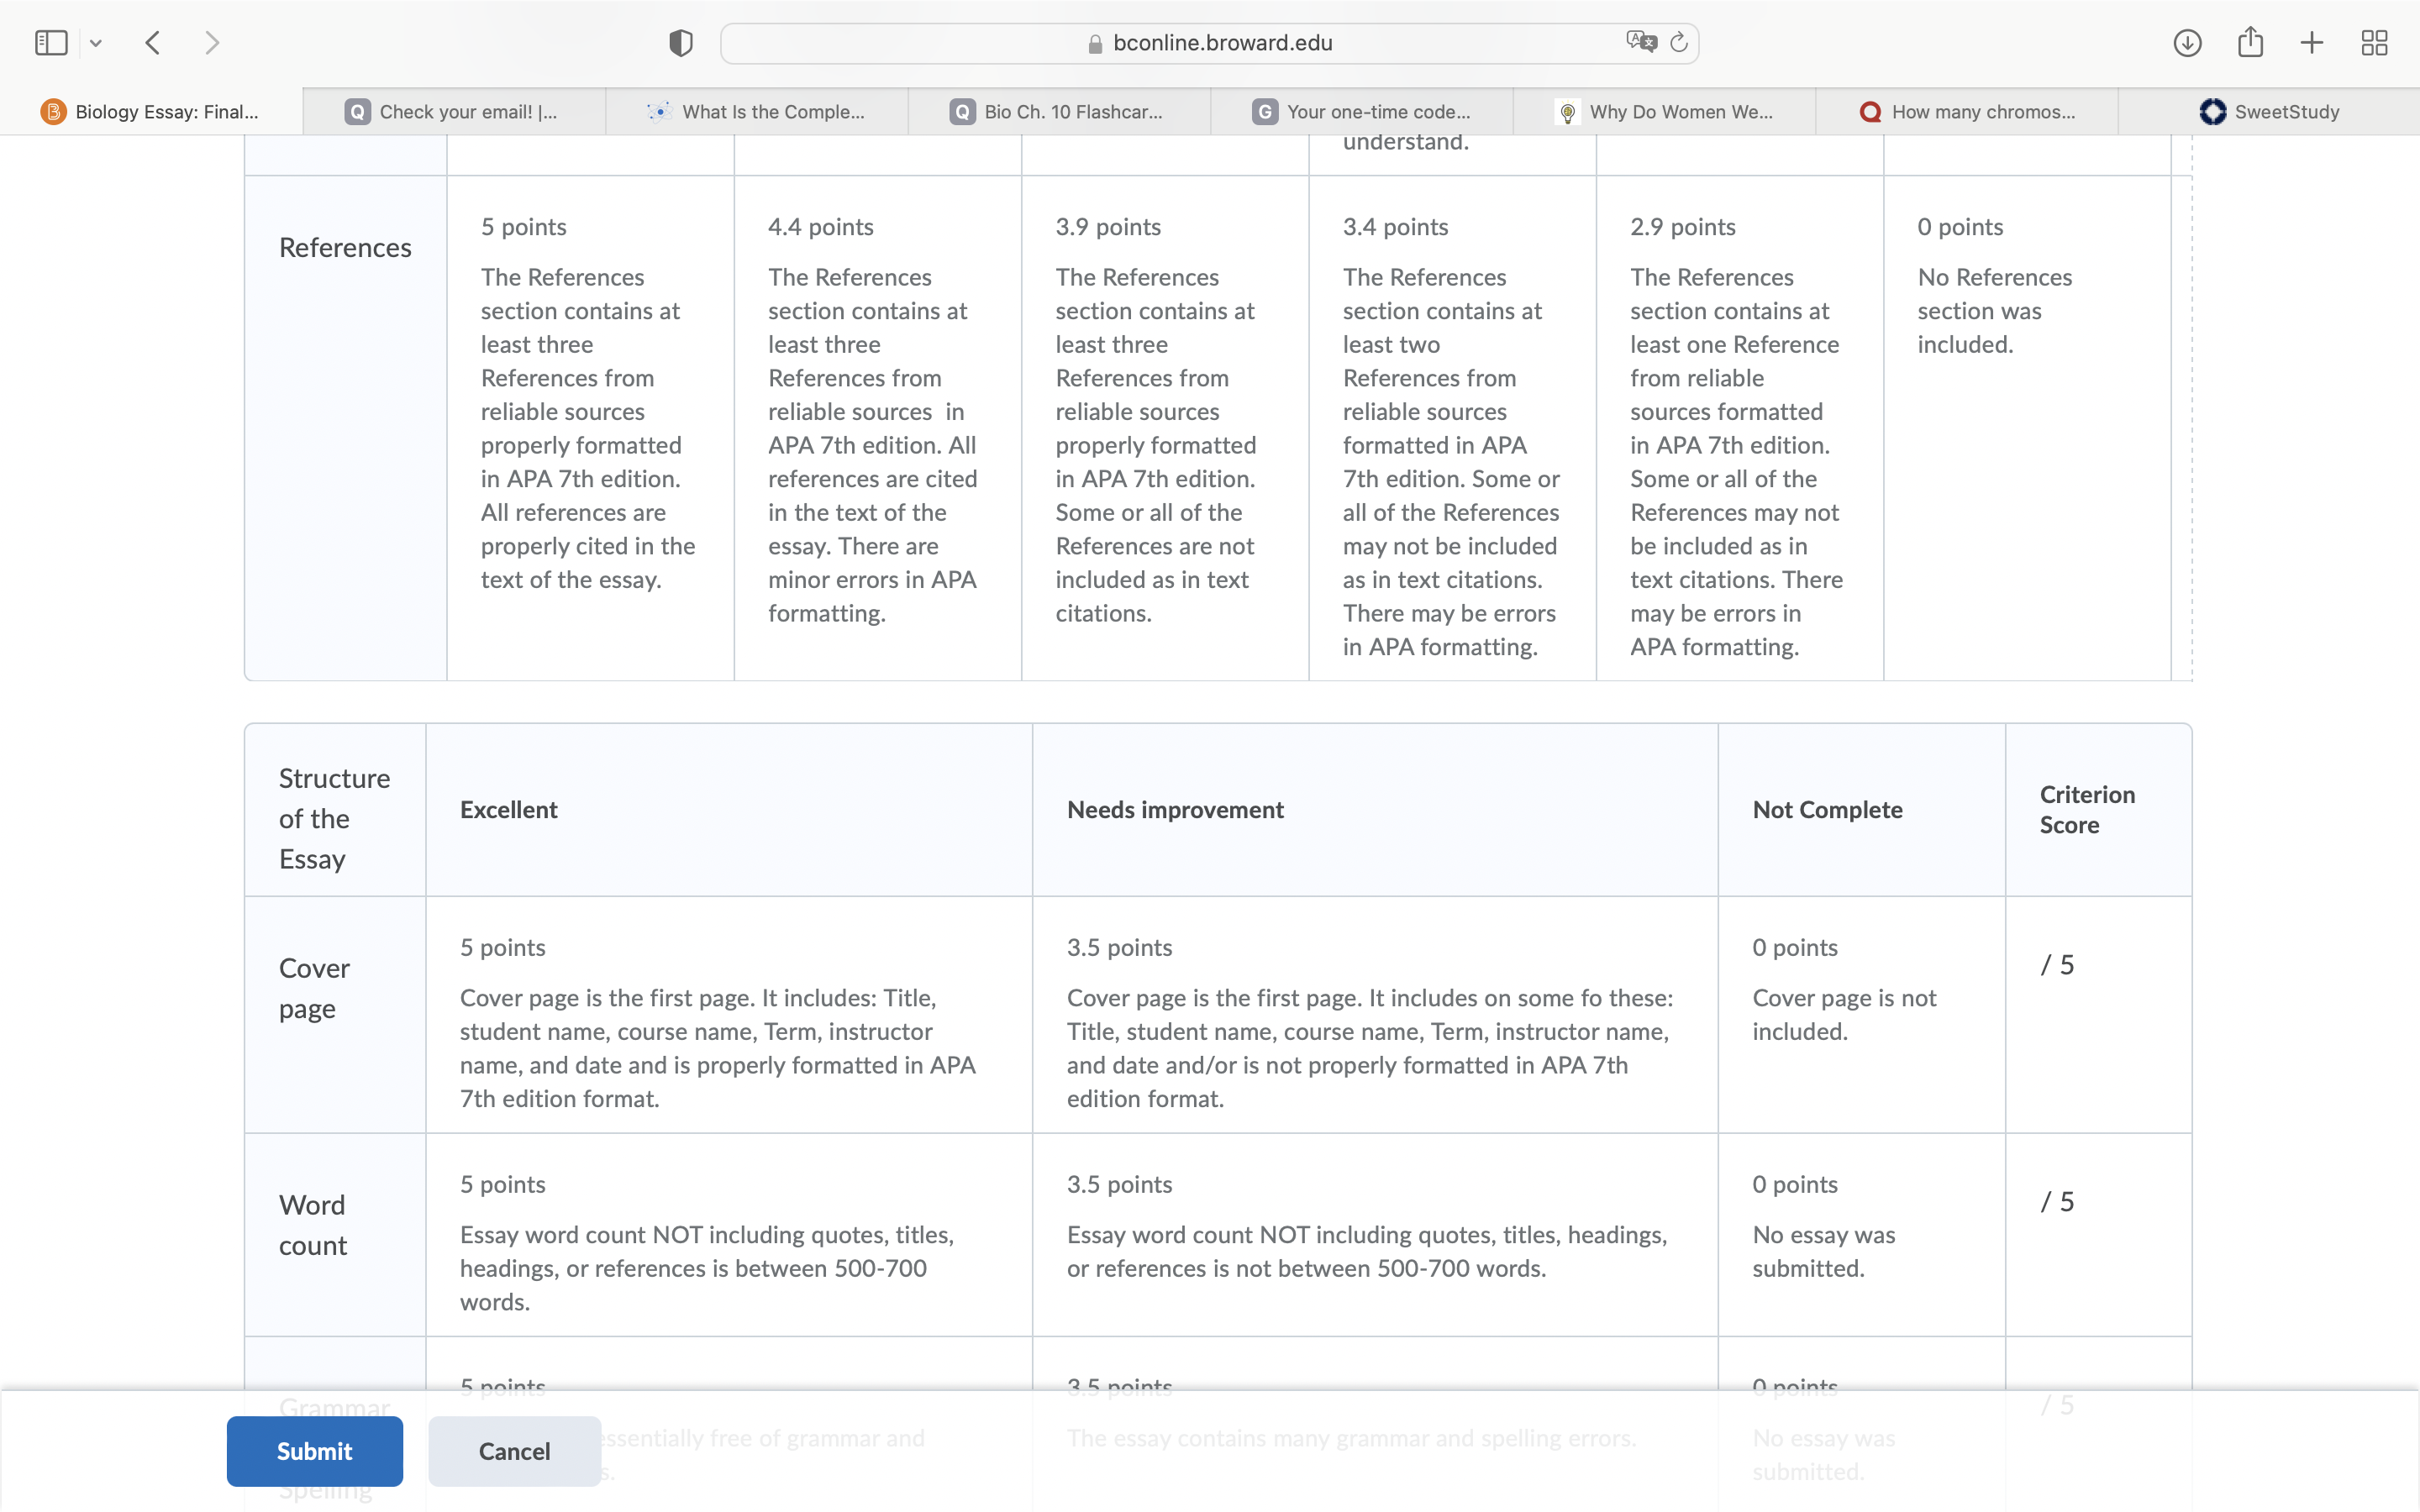Go back to the previous page
2420x1512 pixels.
pyautogui.click(x=153, y=43)
